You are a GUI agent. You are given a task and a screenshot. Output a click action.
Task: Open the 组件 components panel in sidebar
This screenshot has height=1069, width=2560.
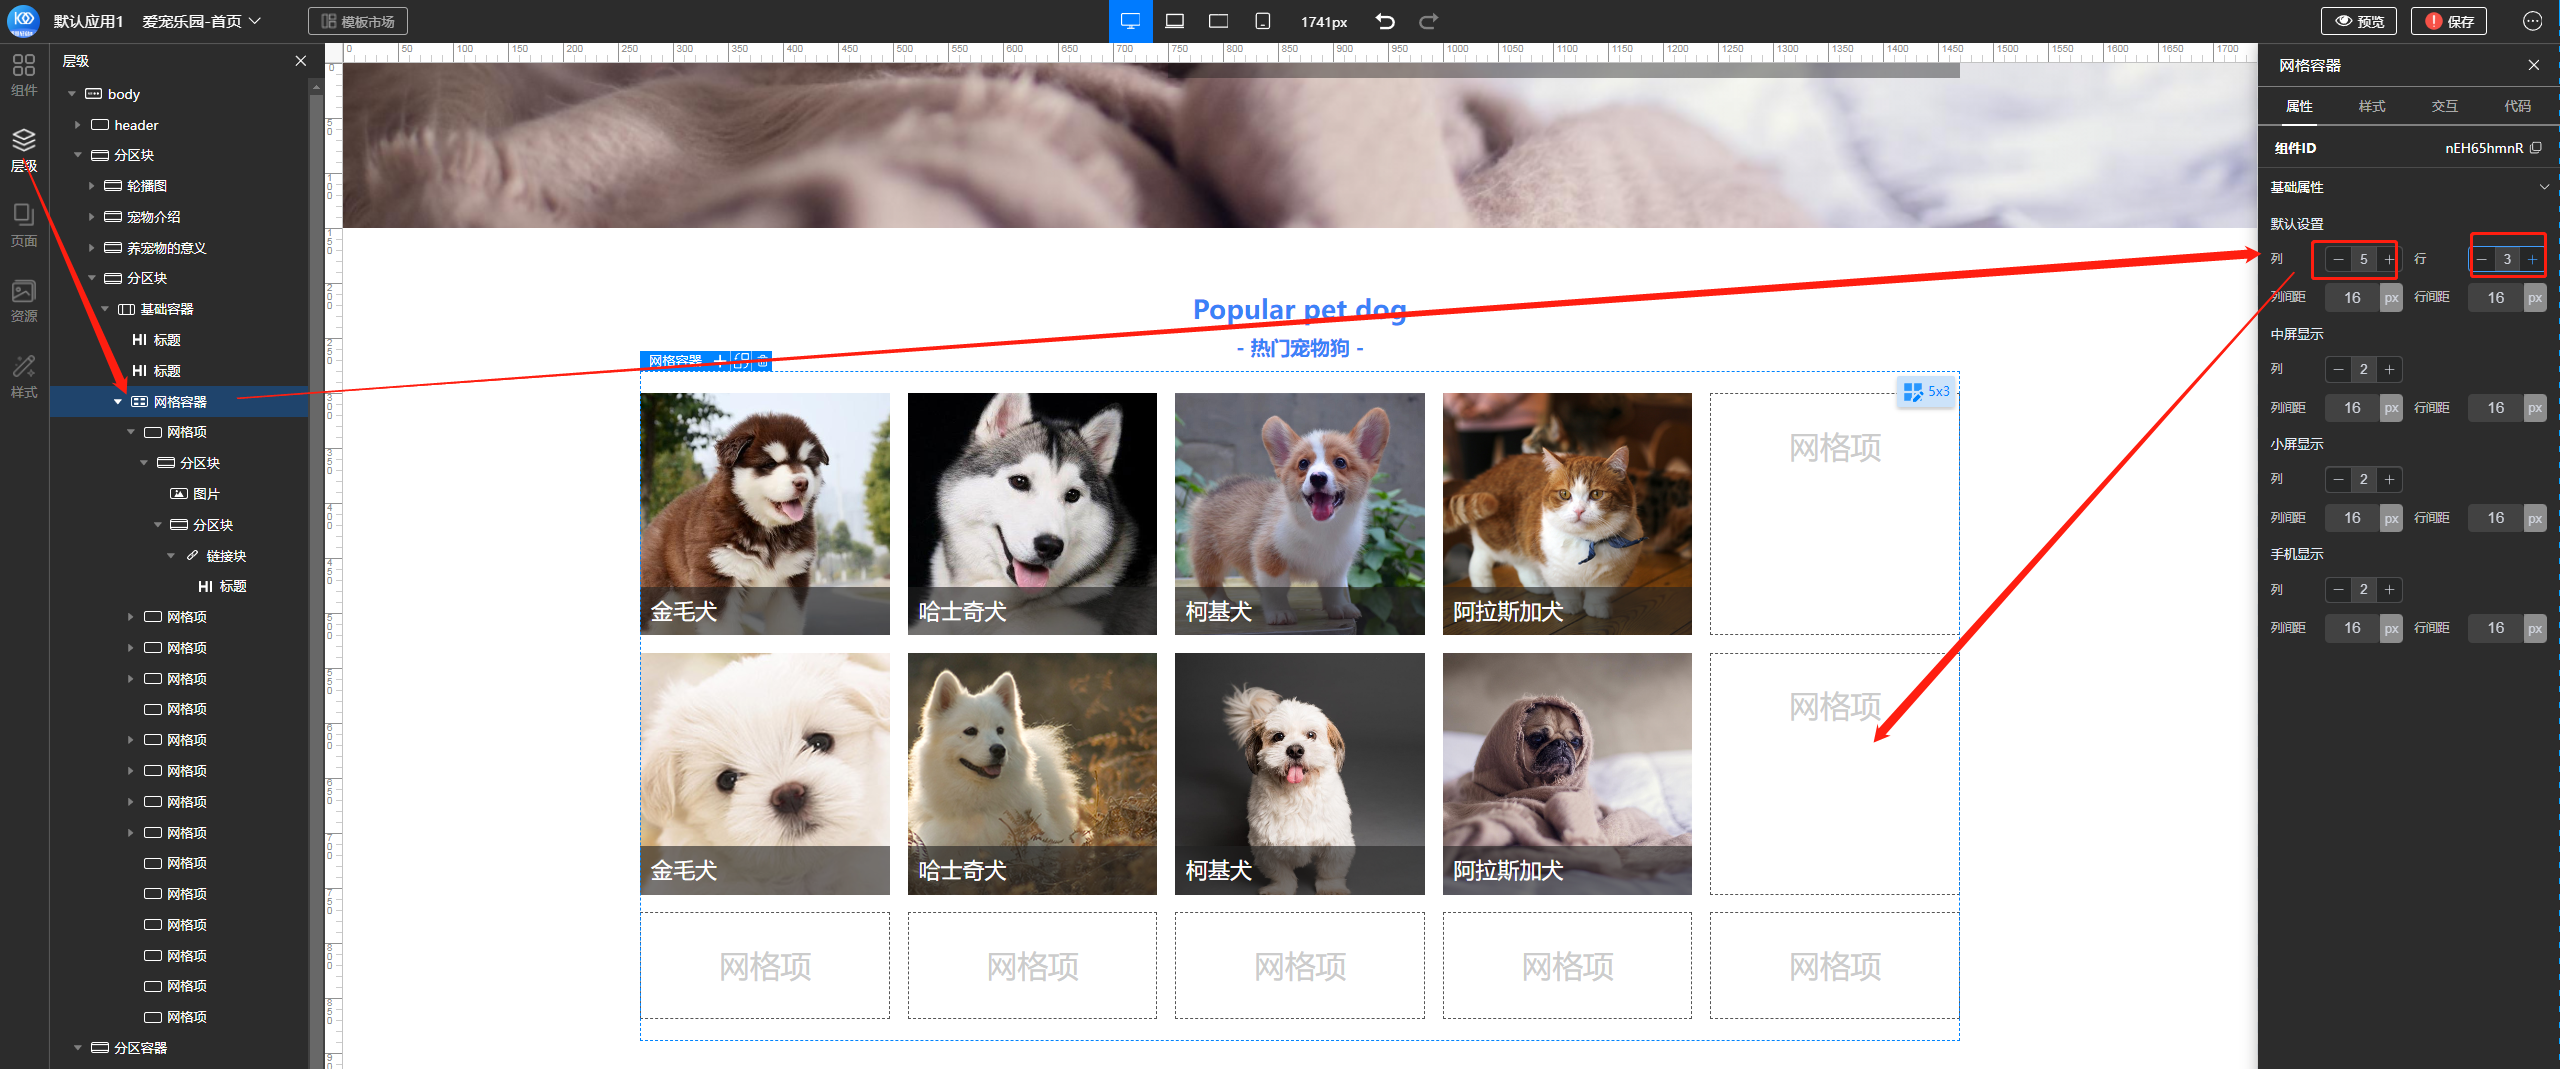[23, 75]
